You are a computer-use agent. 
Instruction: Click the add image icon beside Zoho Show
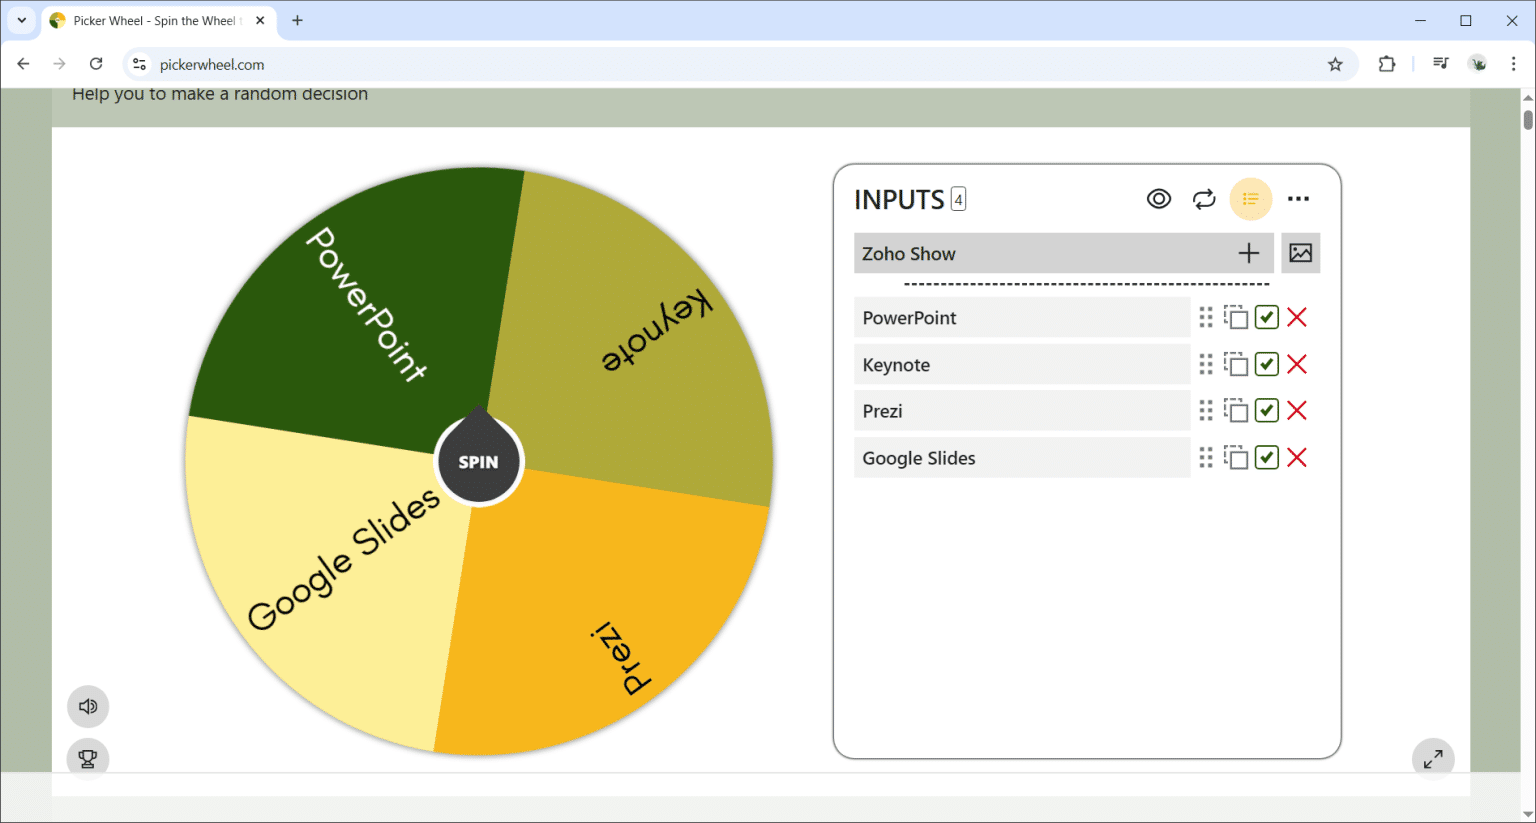[x=1300, y=253]
